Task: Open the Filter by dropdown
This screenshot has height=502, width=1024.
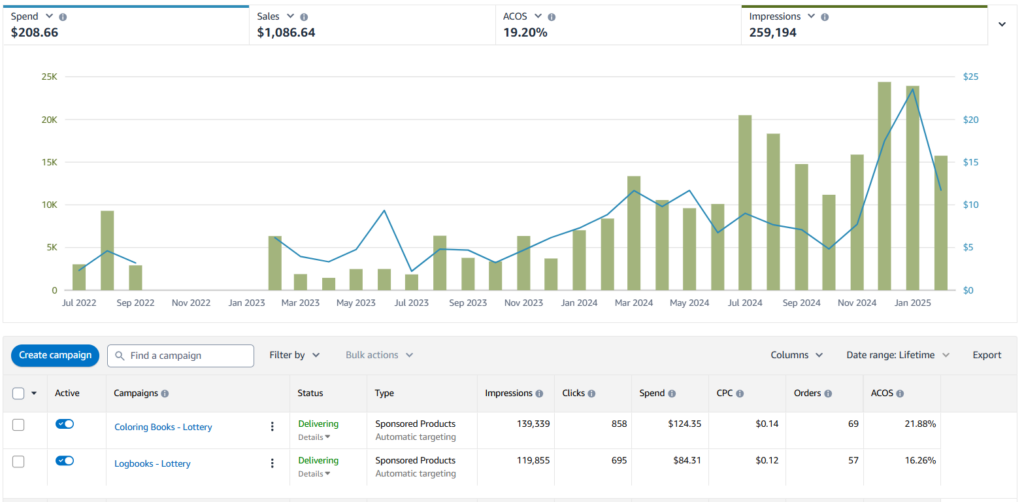Action: pos(295,355)
